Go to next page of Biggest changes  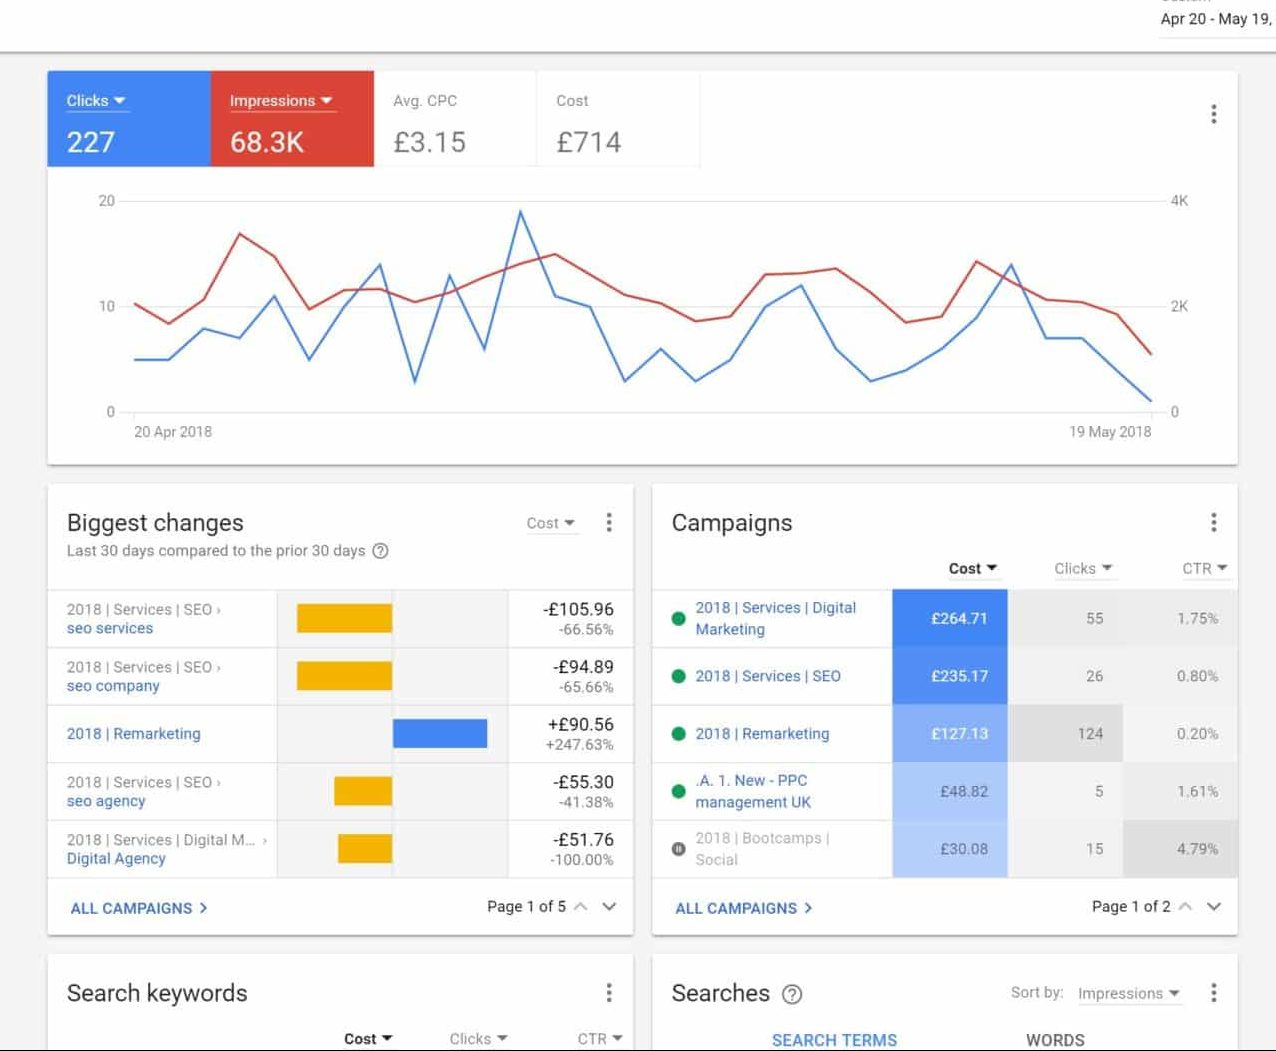[609, 906]
